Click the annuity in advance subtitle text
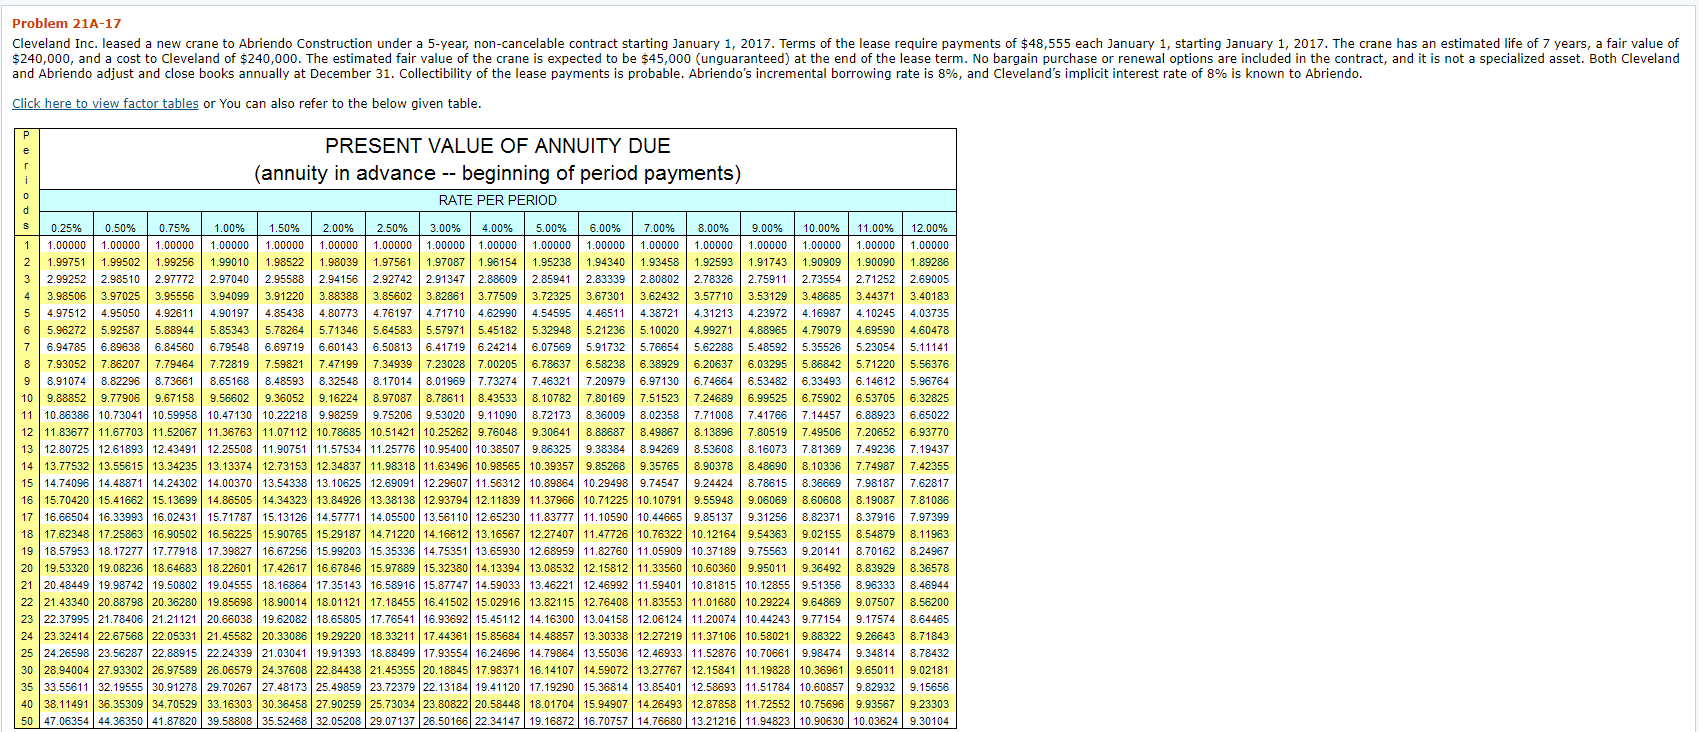1699x732 pixels. (x=498, y=173)
